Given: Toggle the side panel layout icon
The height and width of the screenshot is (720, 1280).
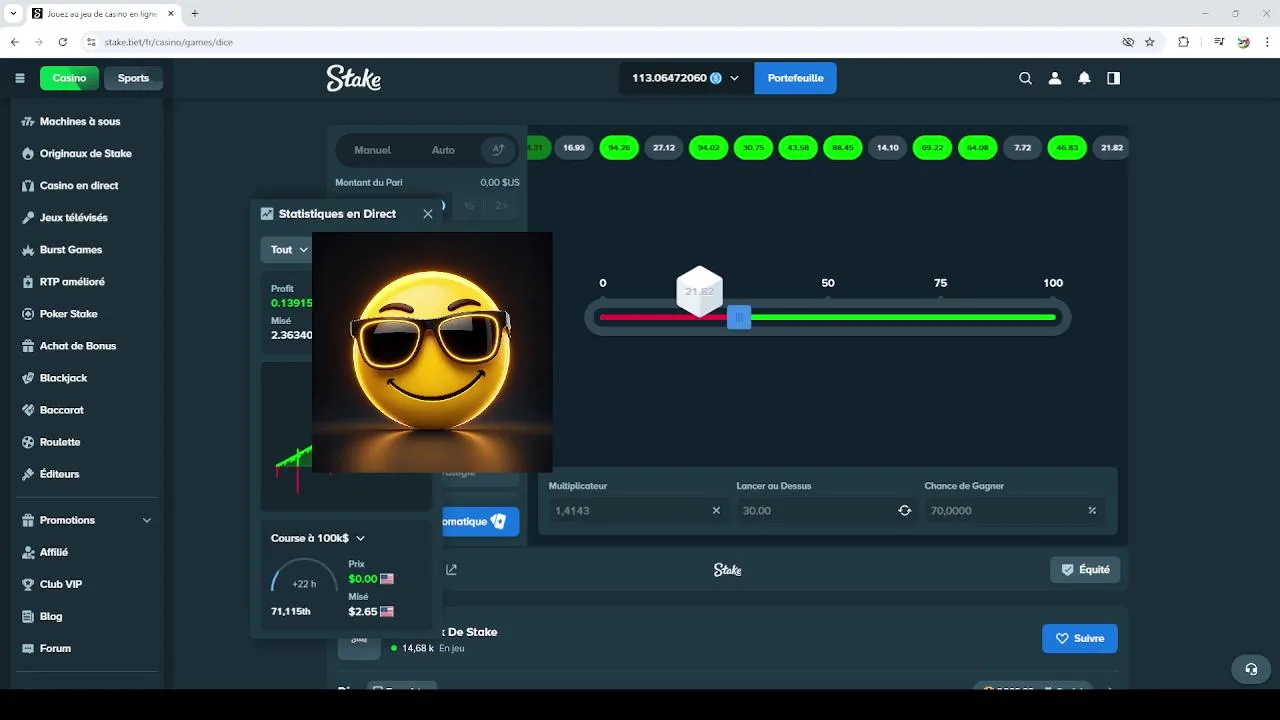Looking at the screenshot, I should (1113, 78).
